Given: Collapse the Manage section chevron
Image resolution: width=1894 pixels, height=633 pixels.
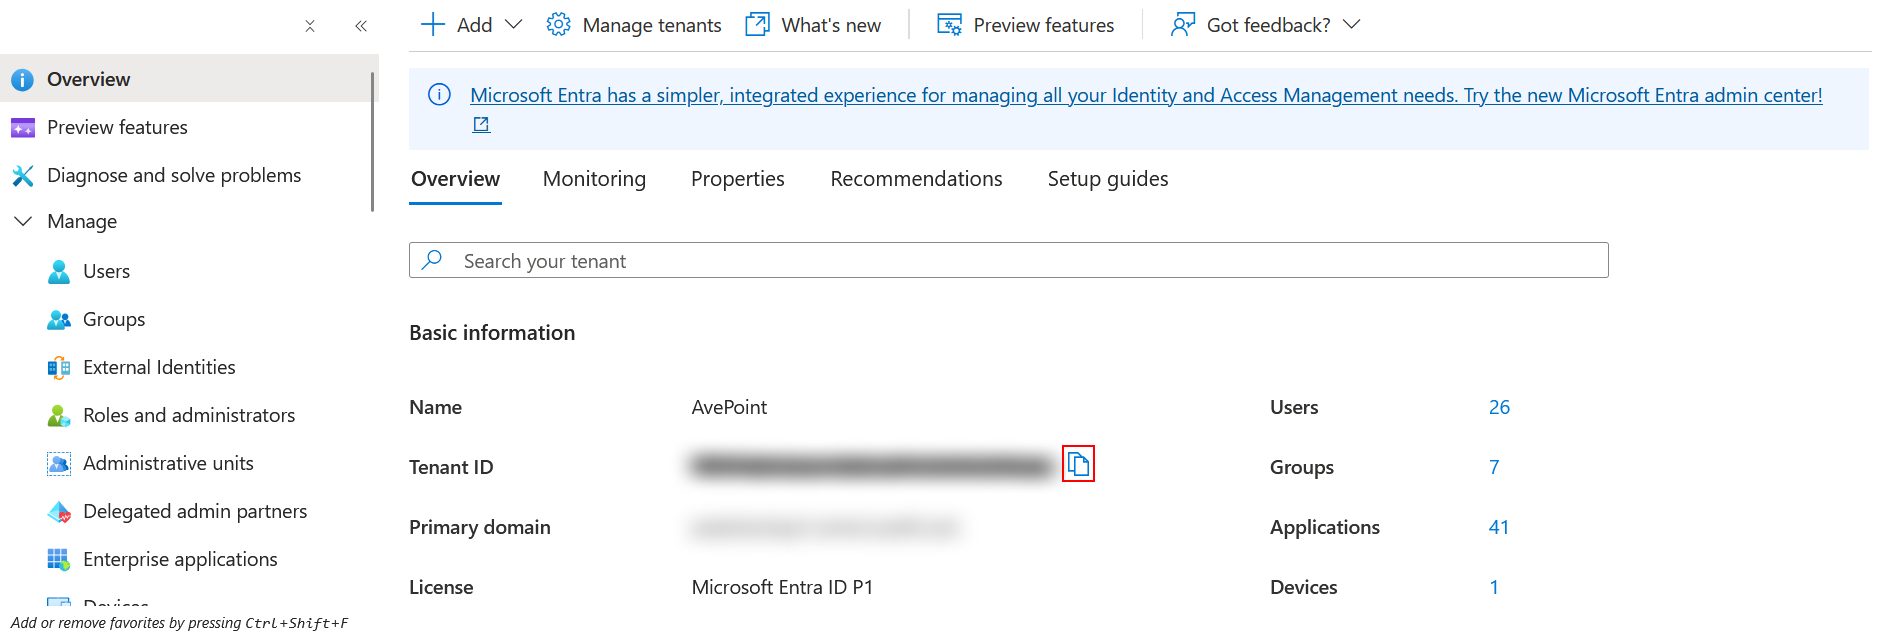Looking at the screenshot, I should 23,221.
